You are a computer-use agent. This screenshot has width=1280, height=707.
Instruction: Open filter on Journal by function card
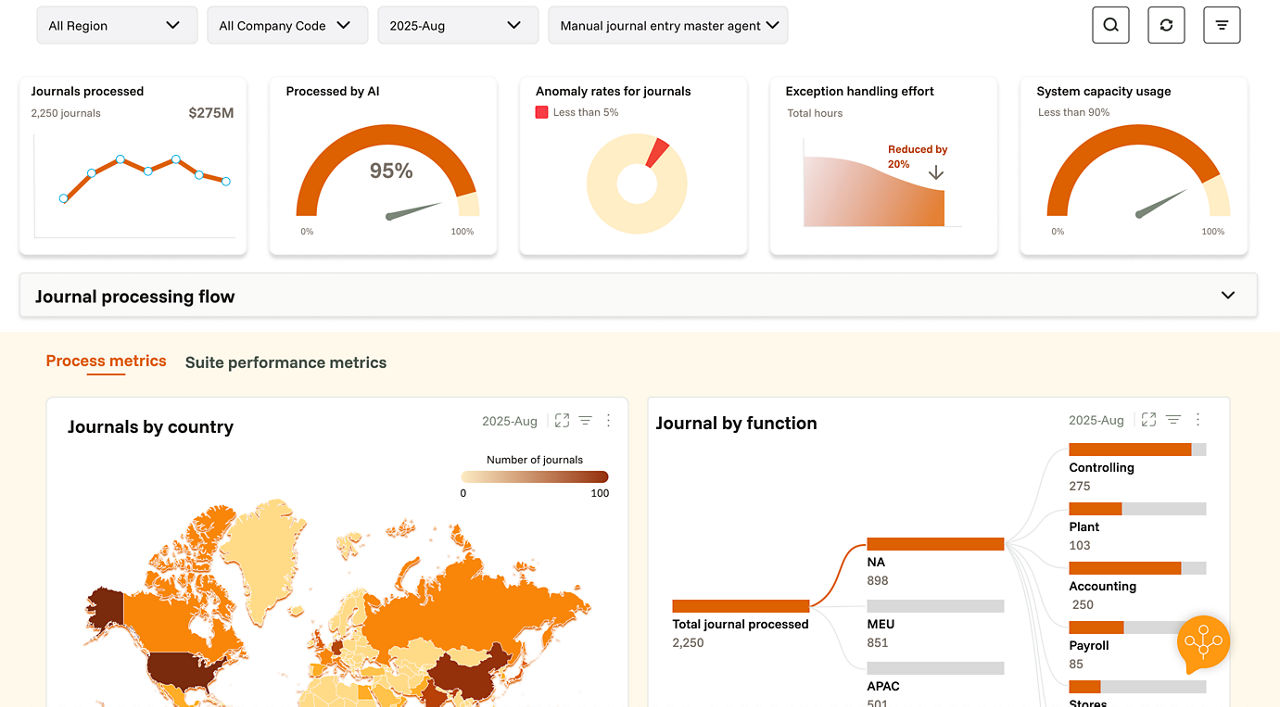pyautogui.click(x=1173, y=420)
